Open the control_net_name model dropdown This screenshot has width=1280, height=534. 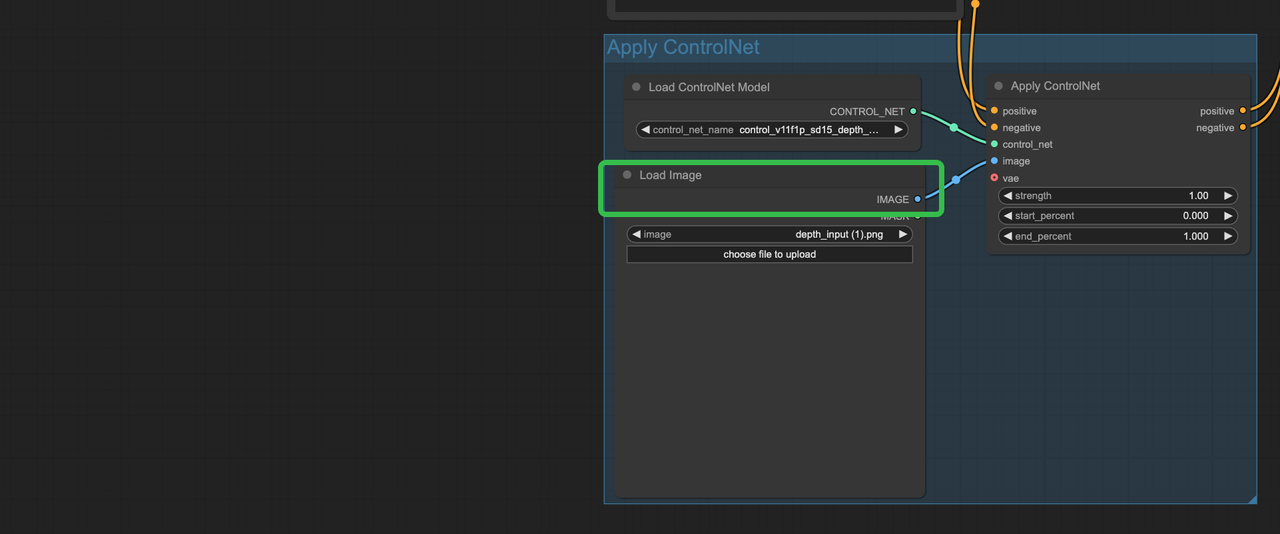pos(771,130)
